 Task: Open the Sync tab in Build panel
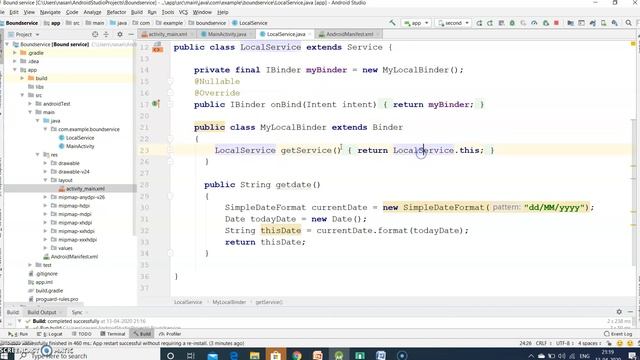click(77, 312)
